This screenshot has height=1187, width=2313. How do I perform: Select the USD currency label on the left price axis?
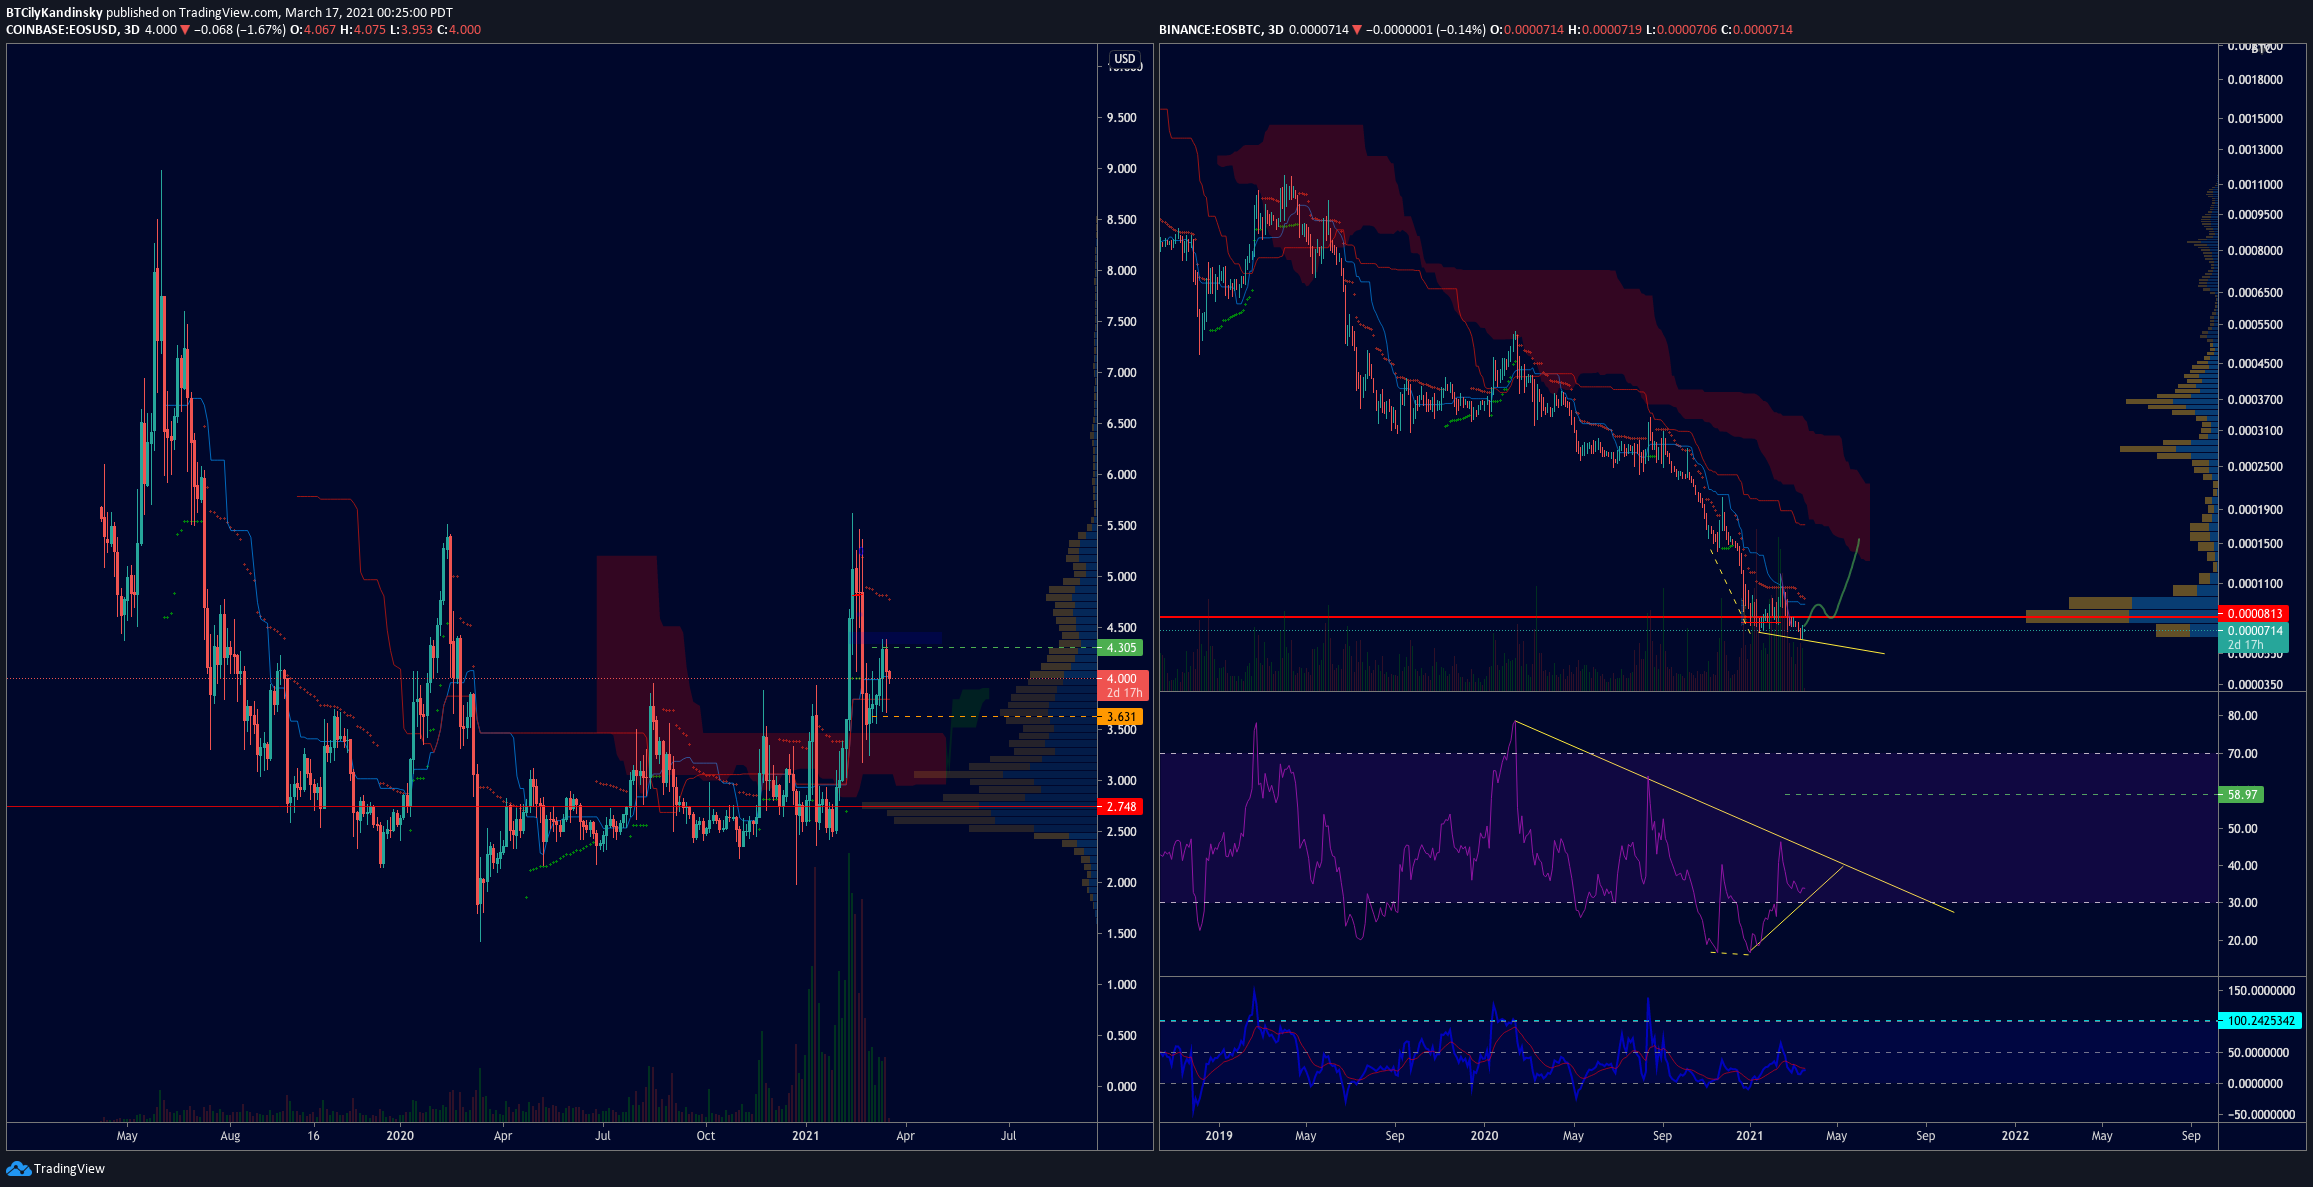click(x=1125, y=59)
